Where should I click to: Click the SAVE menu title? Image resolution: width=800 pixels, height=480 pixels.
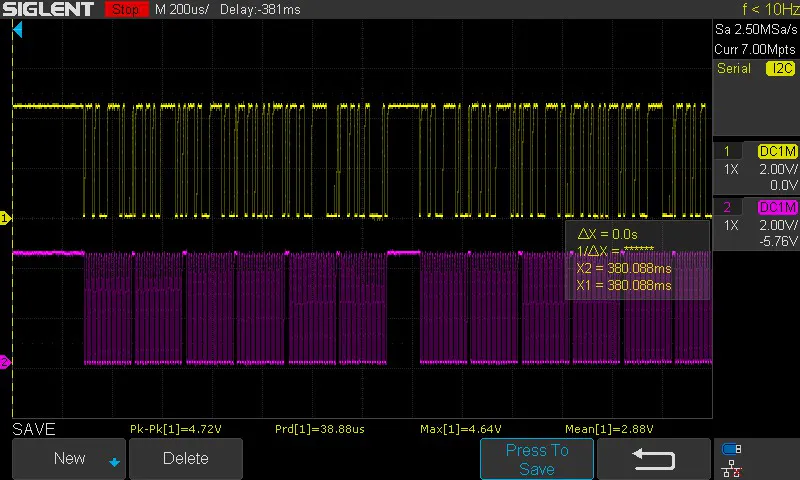point(34,429)
